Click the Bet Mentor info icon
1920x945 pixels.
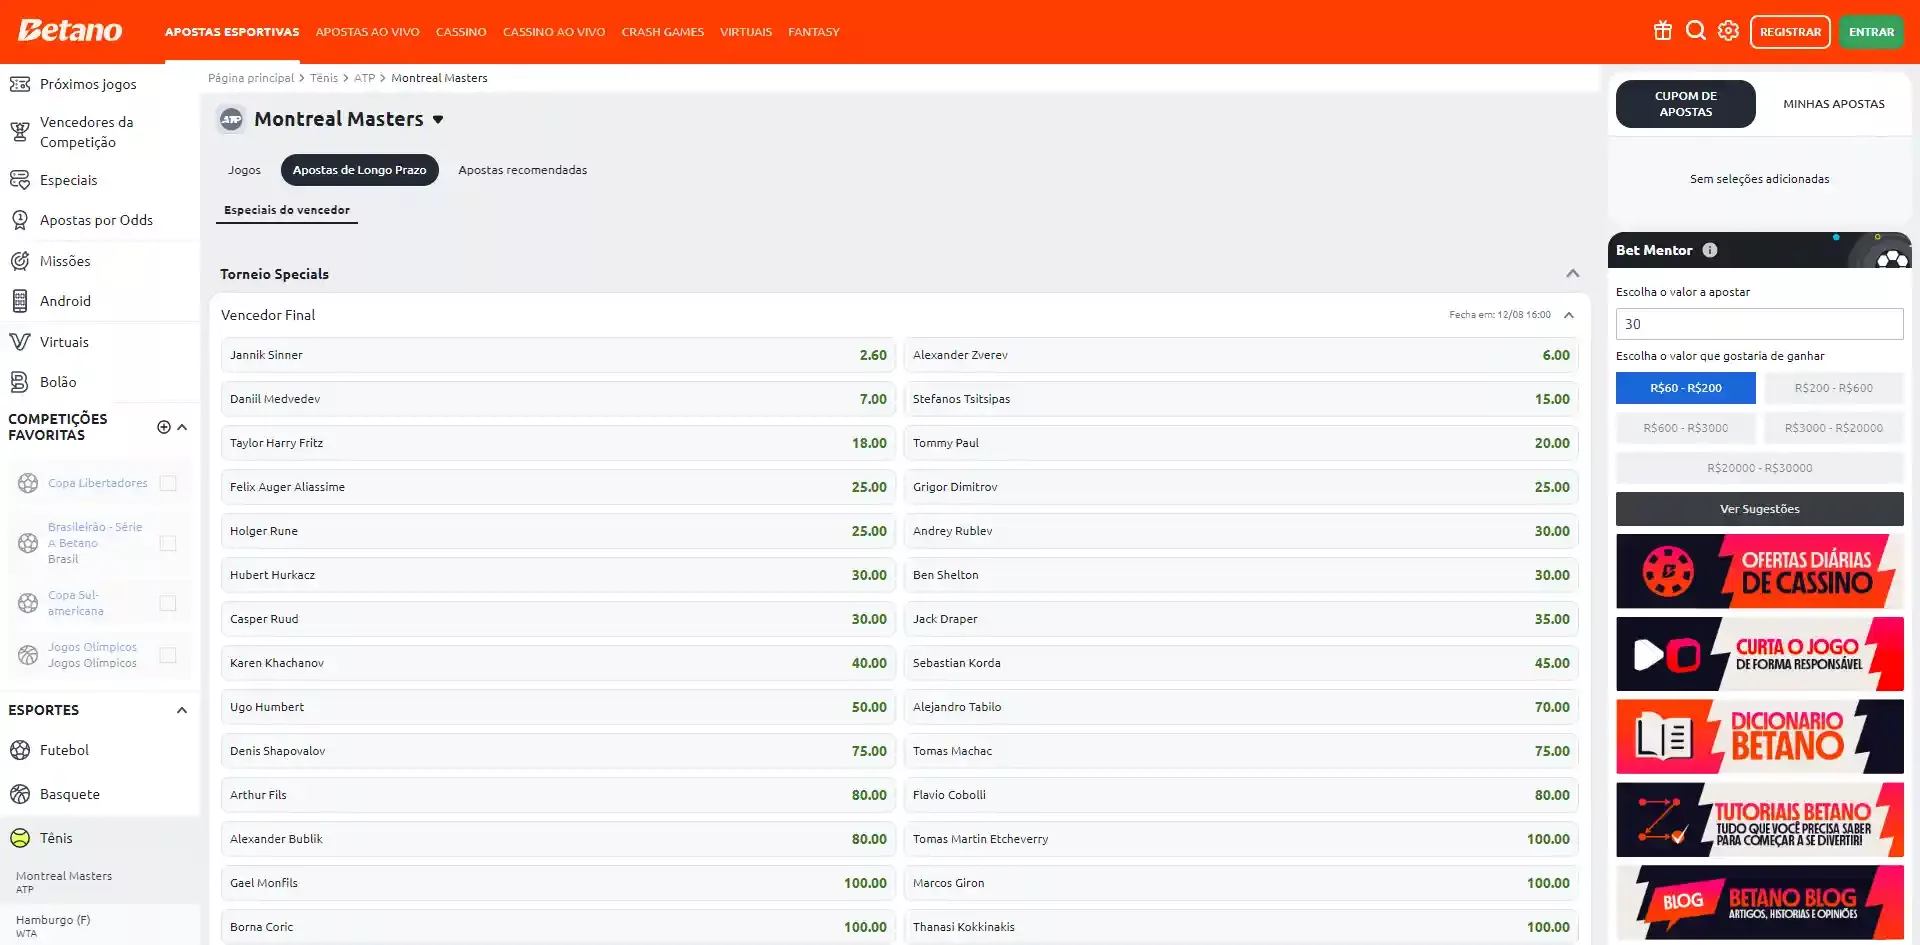[x=1710, y=250]
